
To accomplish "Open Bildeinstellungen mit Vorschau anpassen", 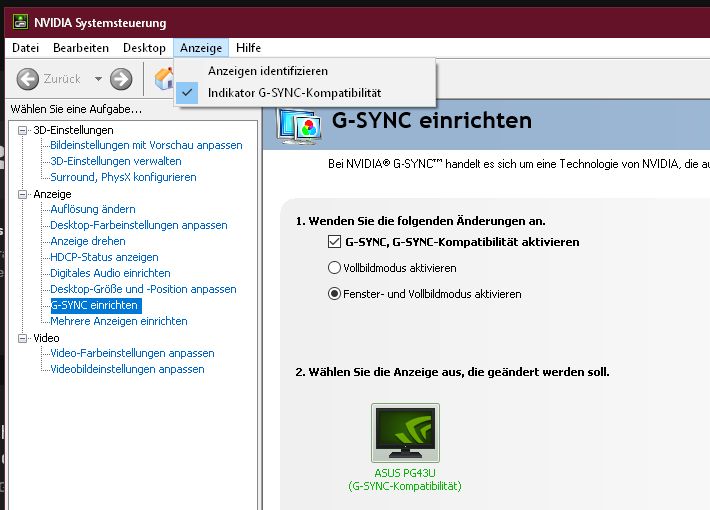I will 146,145.
